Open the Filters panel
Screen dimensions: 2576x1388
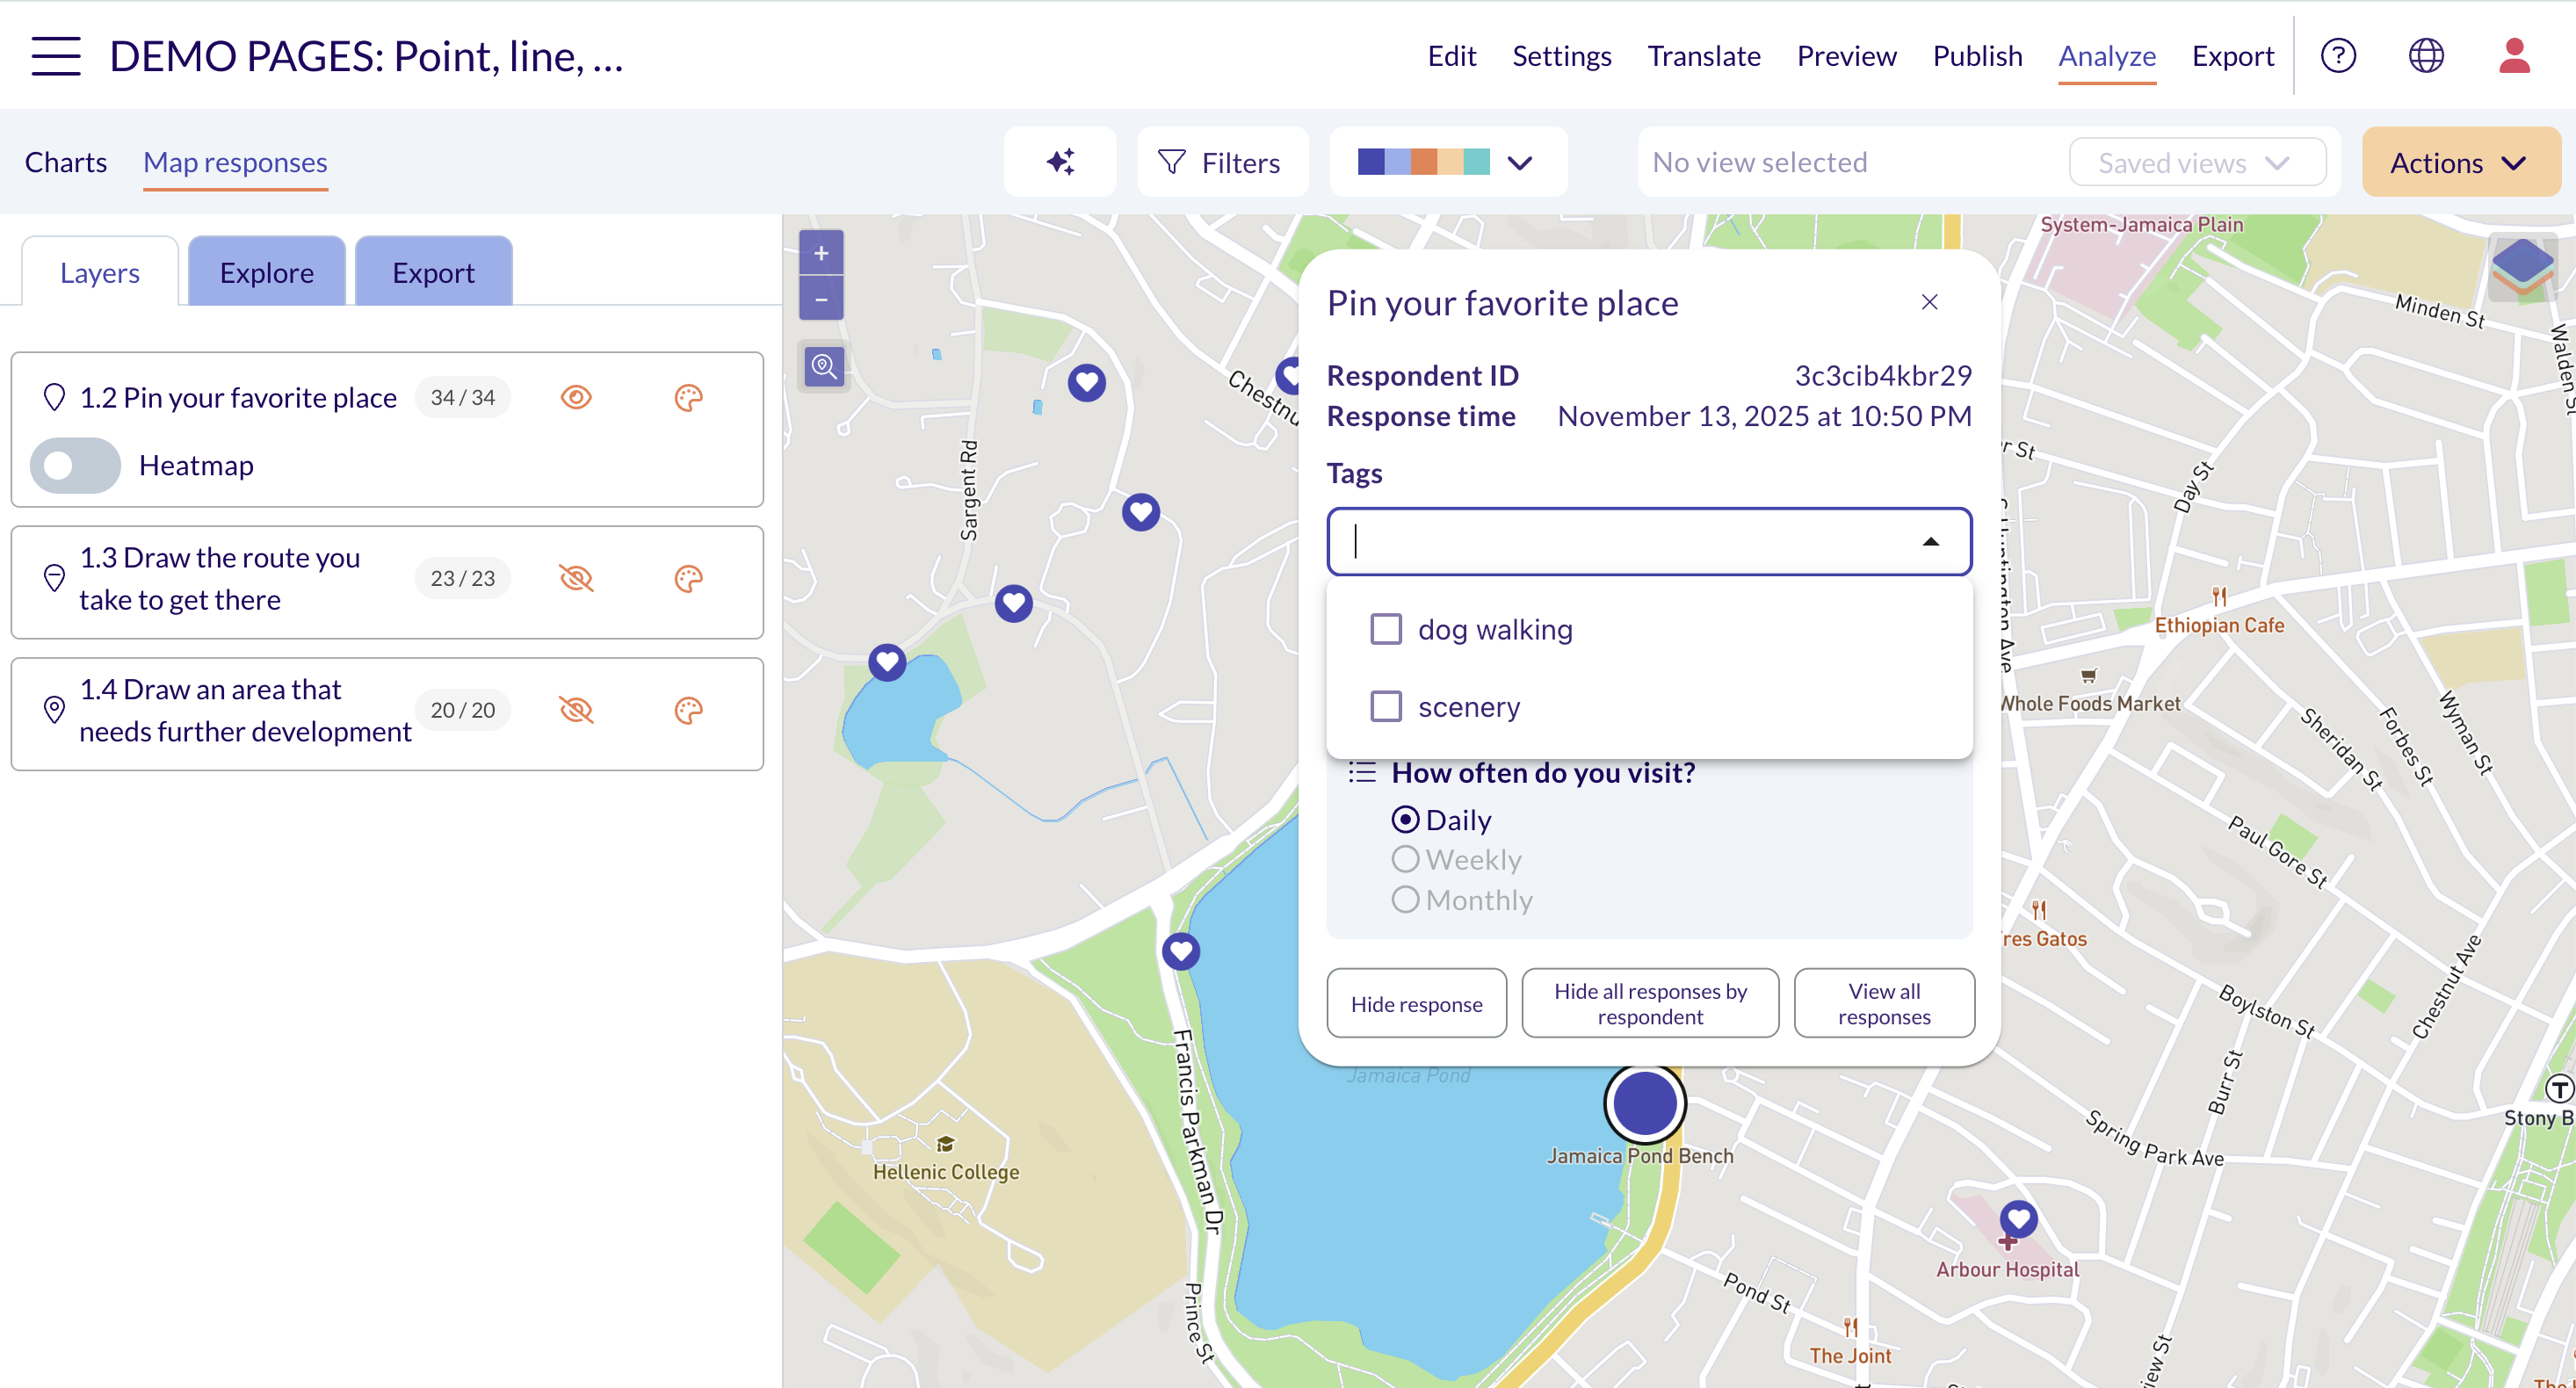coord(1222,162)
